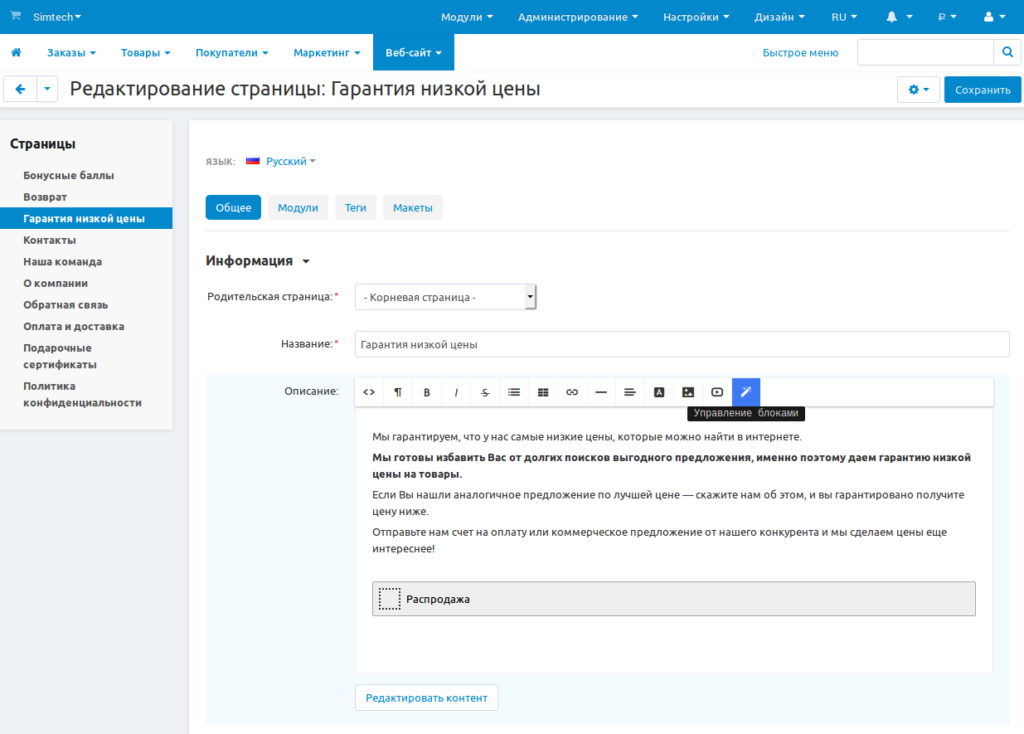Click the Russian flag language icon
Viewport: 1024px width, 734px height.
click(253, 161)
